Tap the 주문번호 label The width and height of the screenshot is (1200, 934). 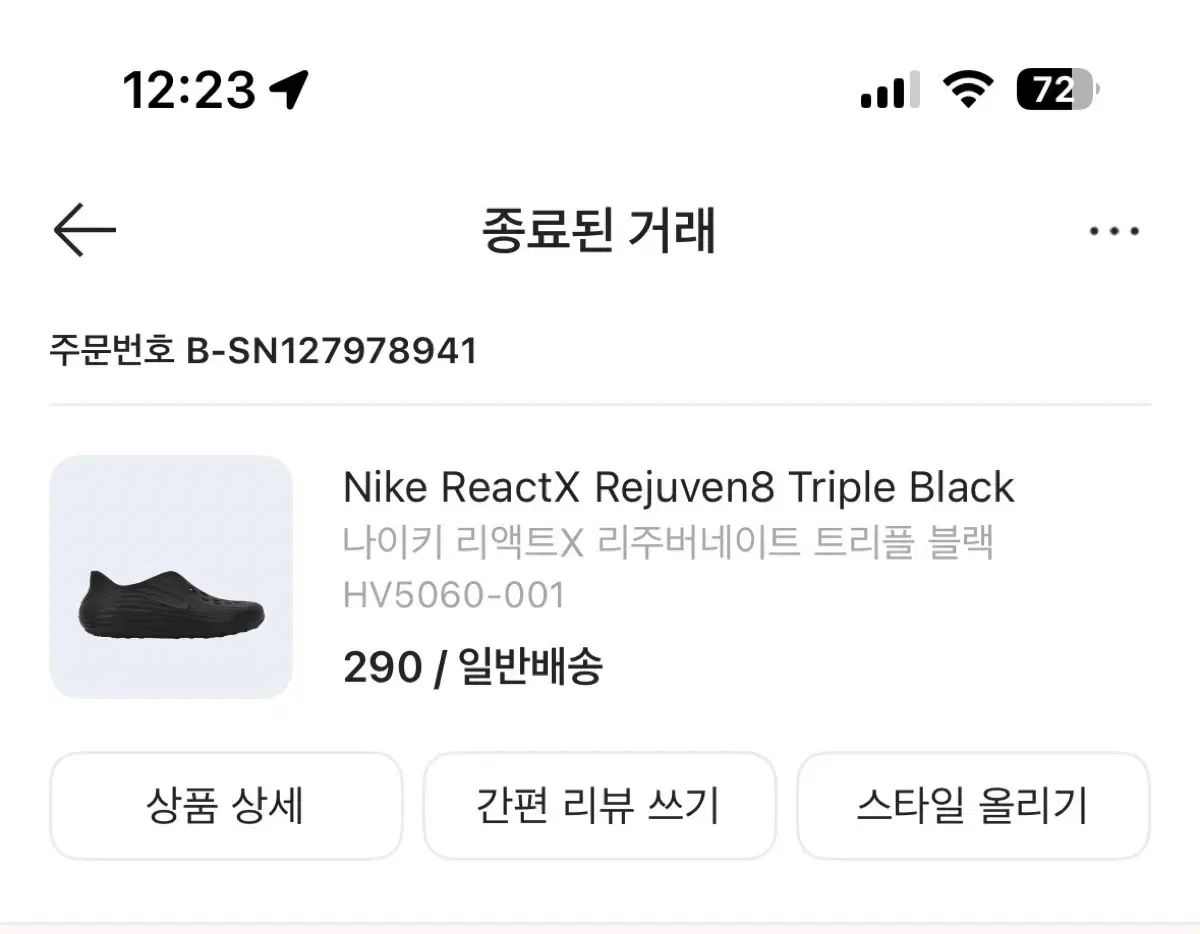click(113, 351)
